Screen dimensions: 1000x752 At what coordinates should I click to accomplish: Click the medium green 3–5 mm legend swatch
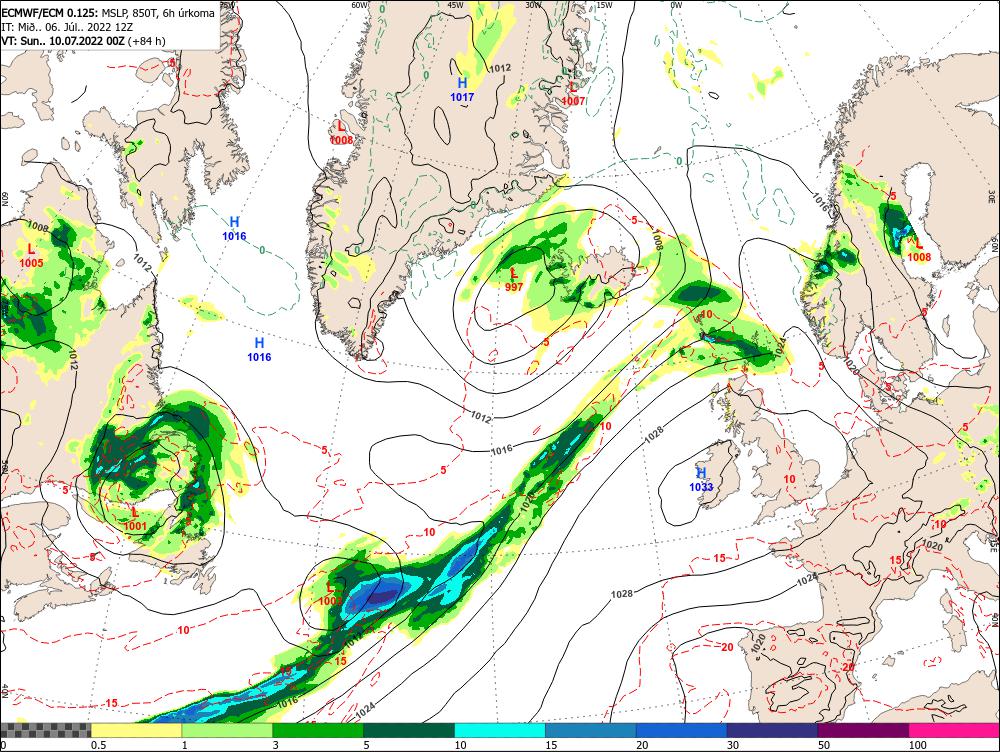coord(318,730)
